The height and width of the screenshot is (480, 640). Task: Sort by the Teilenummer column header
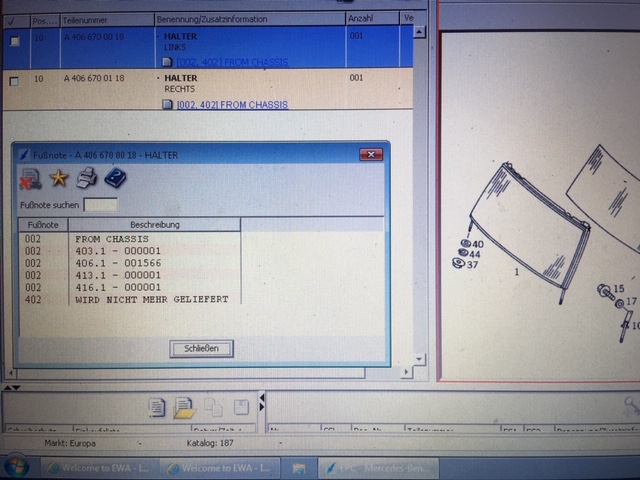[107, 20]
